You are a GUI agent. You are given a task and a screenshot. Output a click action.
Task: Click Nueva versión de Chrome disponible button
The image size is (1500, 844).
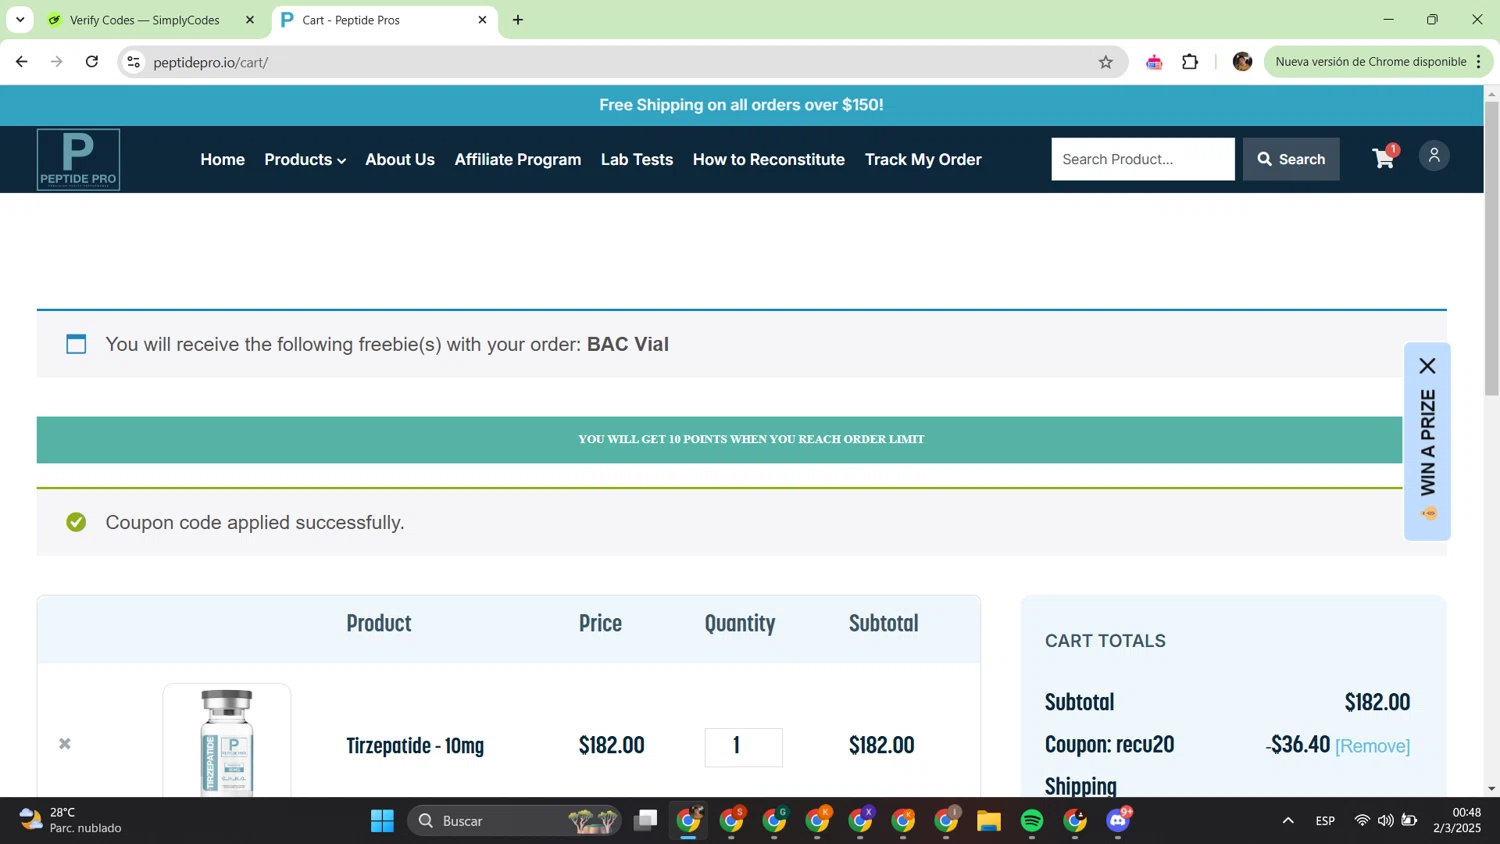(x=1370, y=62)
